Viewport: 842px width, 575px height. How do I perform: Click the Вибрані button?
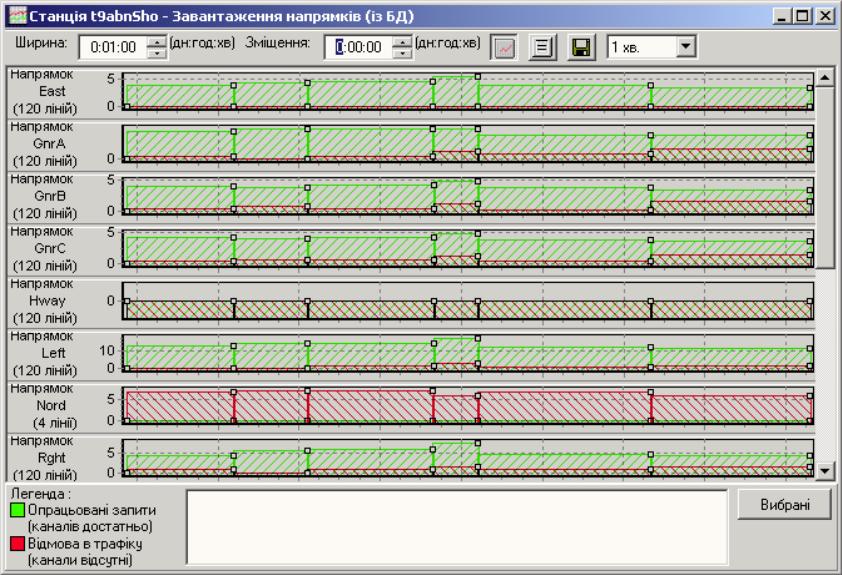pos(785,505)
